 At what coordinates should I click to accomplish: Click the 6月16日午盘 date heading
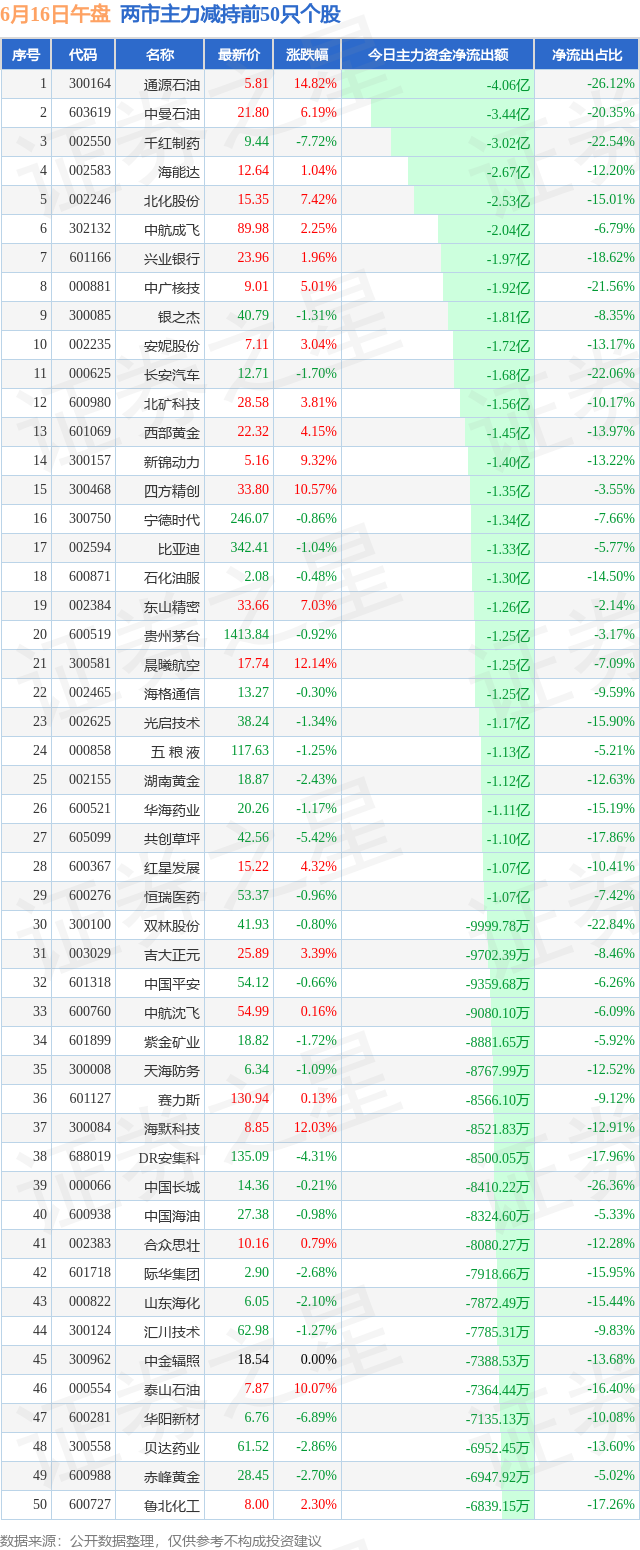55,15
